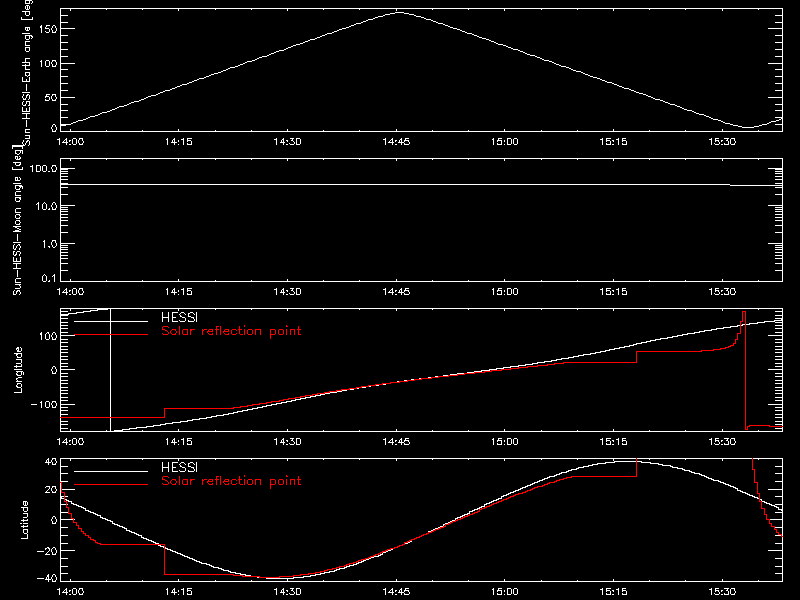Click 14:45 time label under Moon angle plot

click(396, 292)
